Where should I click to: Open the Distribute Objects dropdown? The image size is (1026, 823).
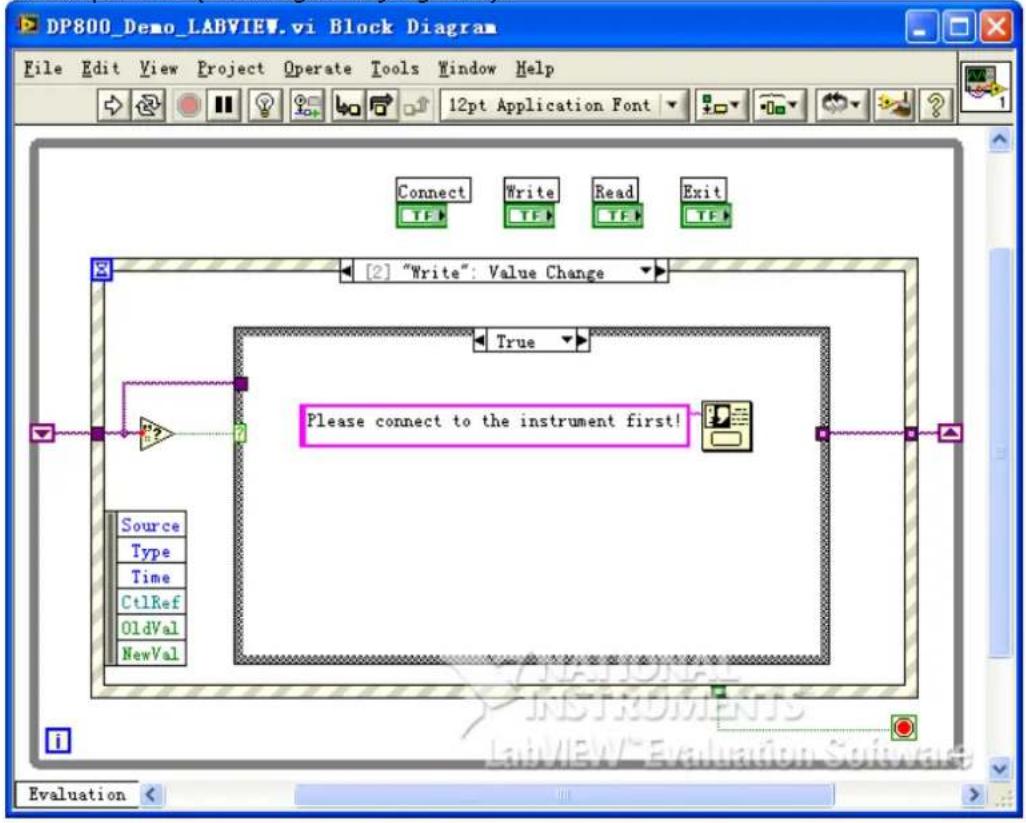coord(779,105)
